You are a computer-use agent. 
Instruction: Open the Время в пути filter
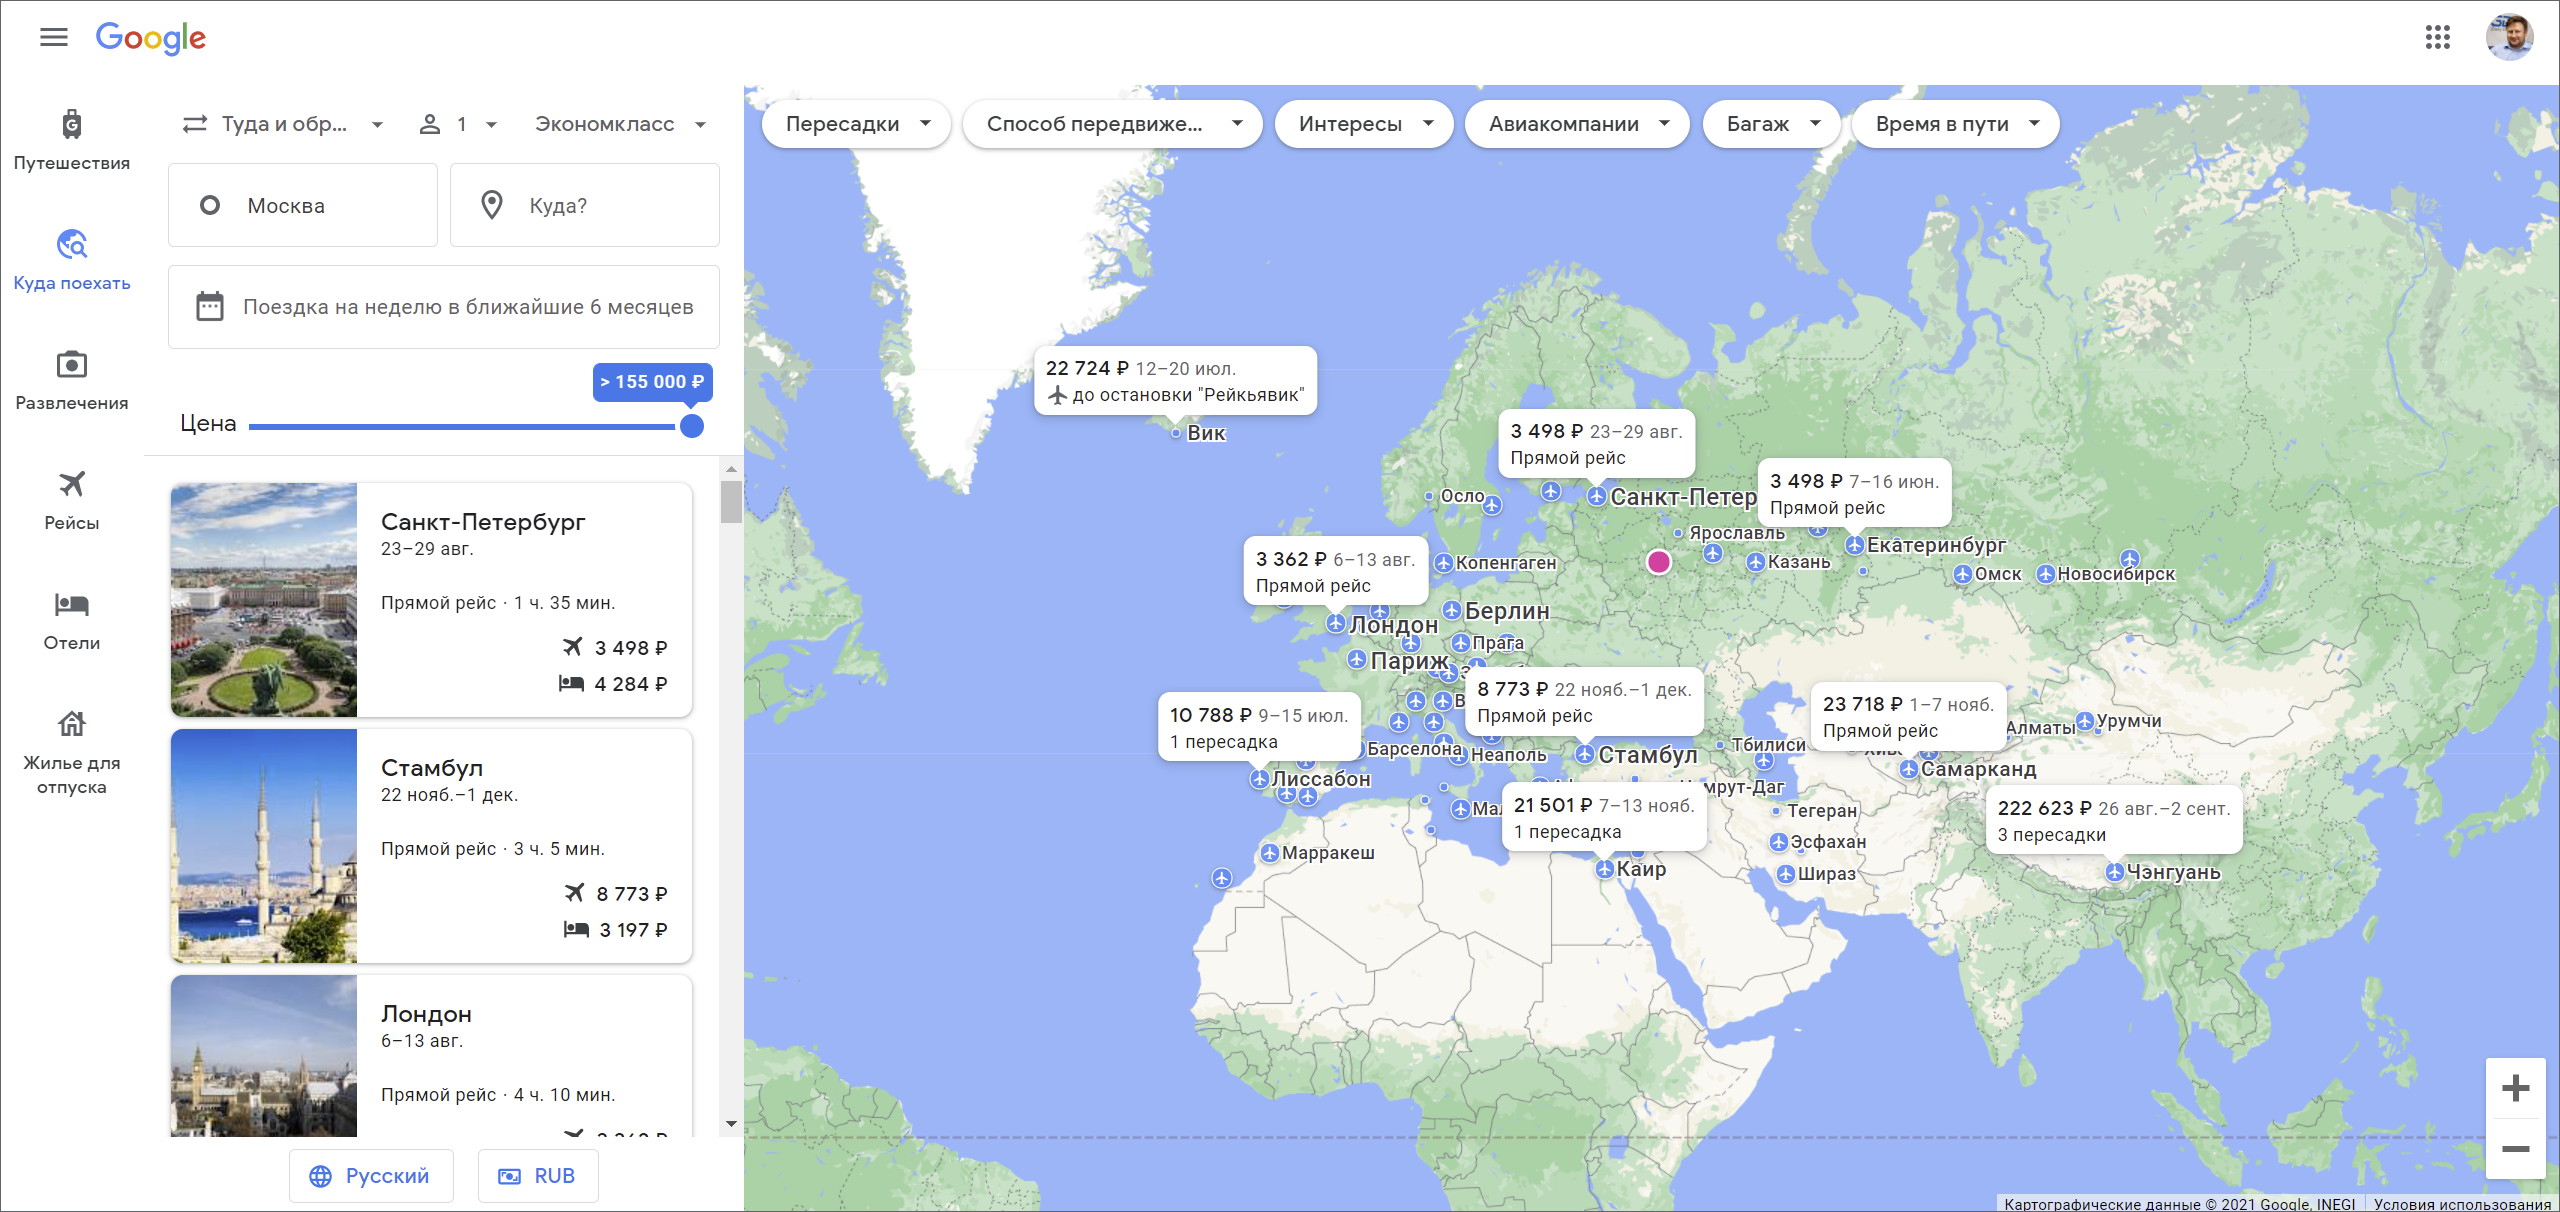pos(1956,124)
